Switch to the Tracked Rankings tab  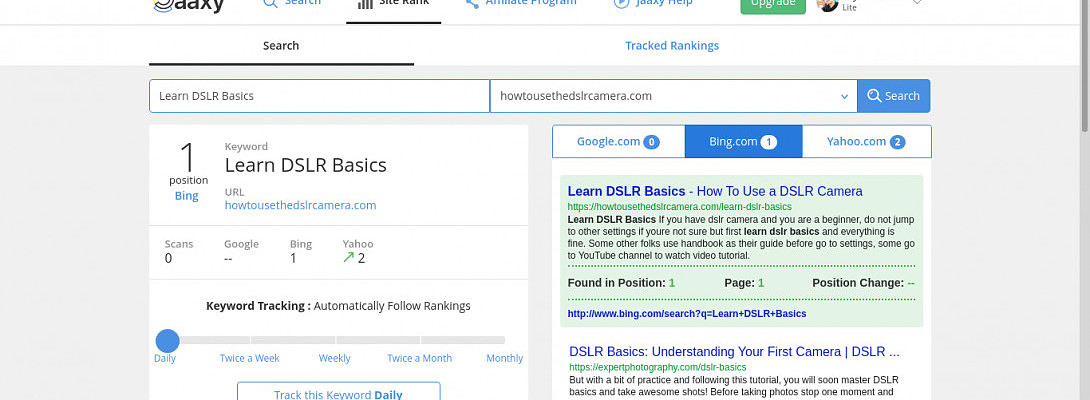coord(672,46)
